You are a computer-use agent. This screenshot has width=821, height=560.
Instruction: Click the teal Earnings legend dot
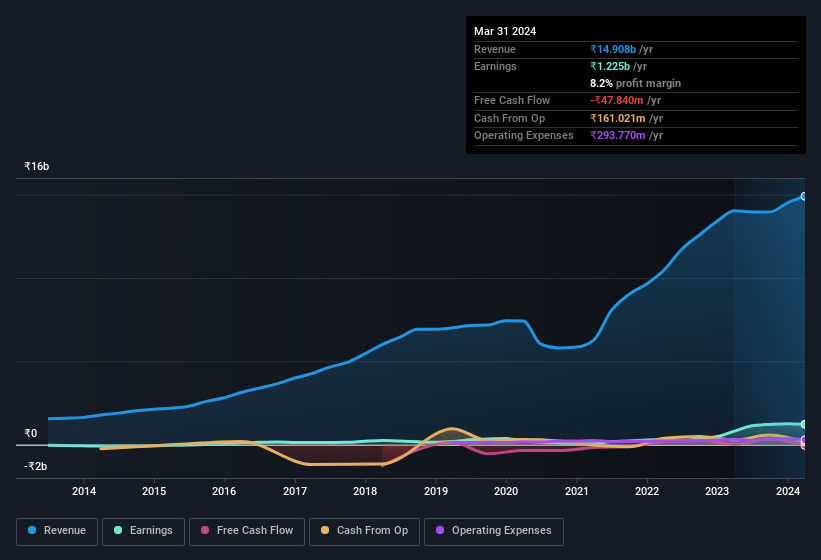[118, 530]
